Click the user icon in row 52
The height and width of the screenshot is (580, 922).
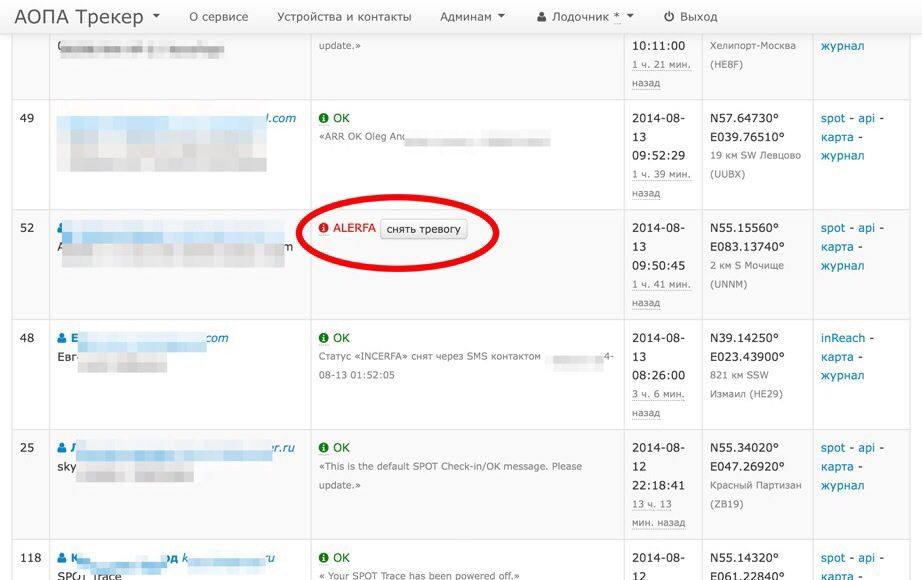click(x=62, y=228)
